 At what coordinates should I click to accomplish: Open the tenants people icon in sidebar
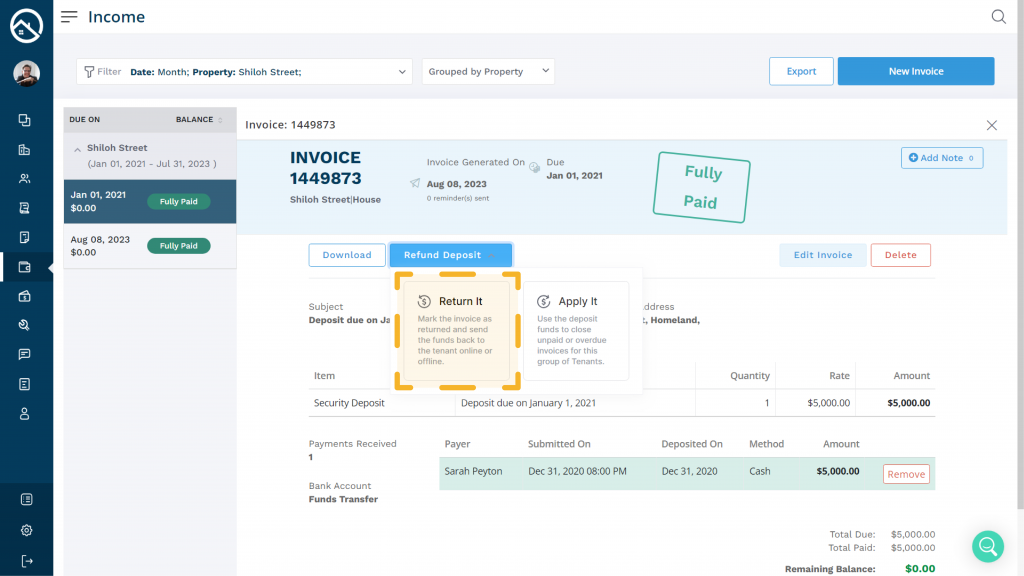coord(25,179)
